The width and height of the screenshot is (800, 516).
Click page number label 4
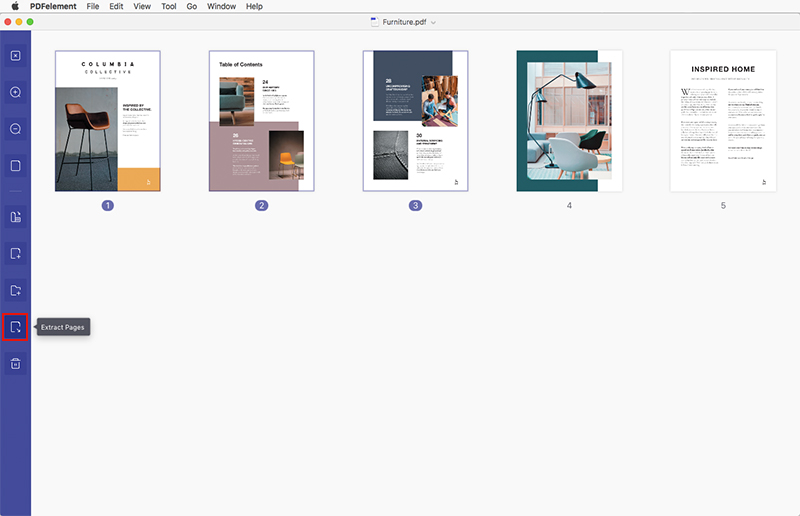coord(569,205)
